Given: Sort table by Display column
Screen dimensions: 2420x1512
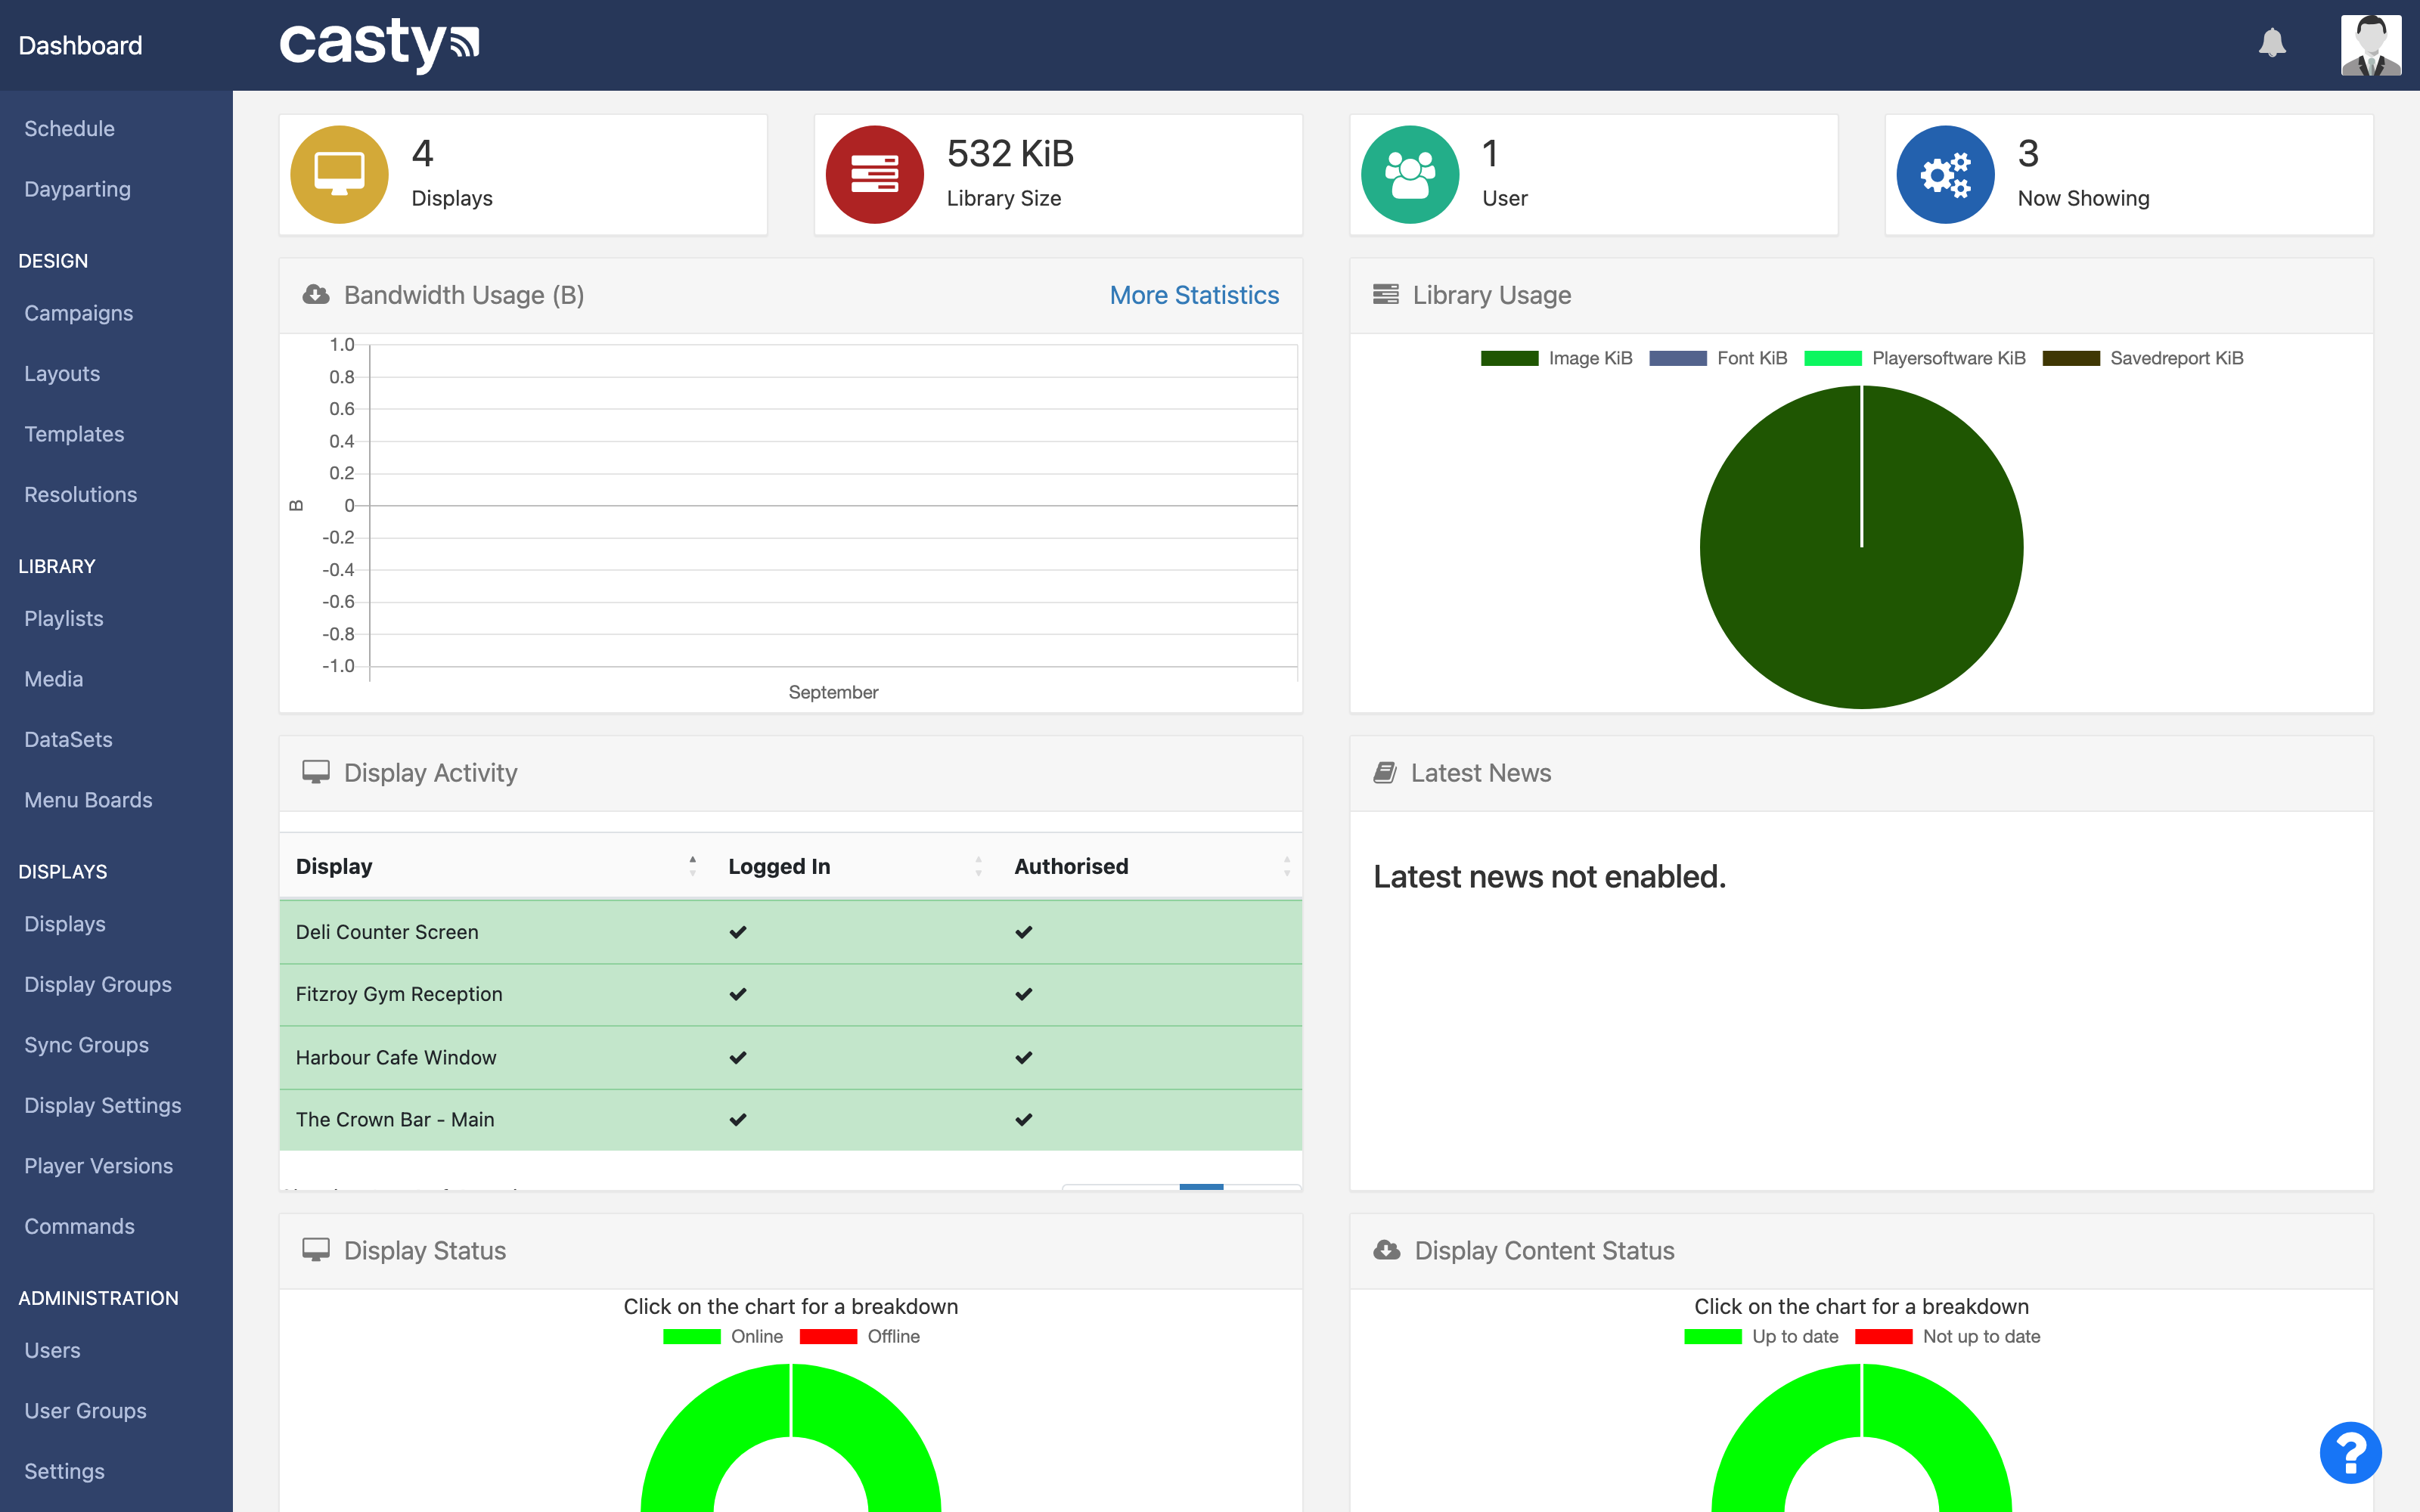Looking at the screenshot, I should pos(496,866).
